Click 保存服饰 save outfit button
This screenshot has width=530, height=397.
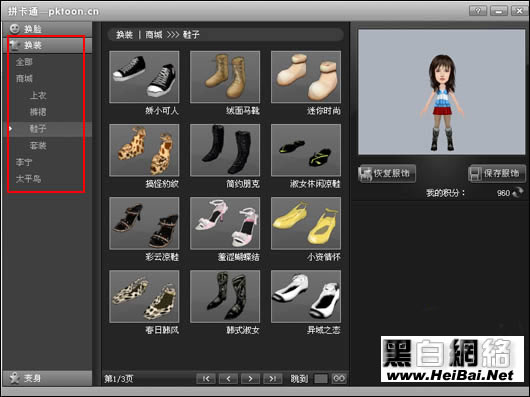tap(497, 174)
